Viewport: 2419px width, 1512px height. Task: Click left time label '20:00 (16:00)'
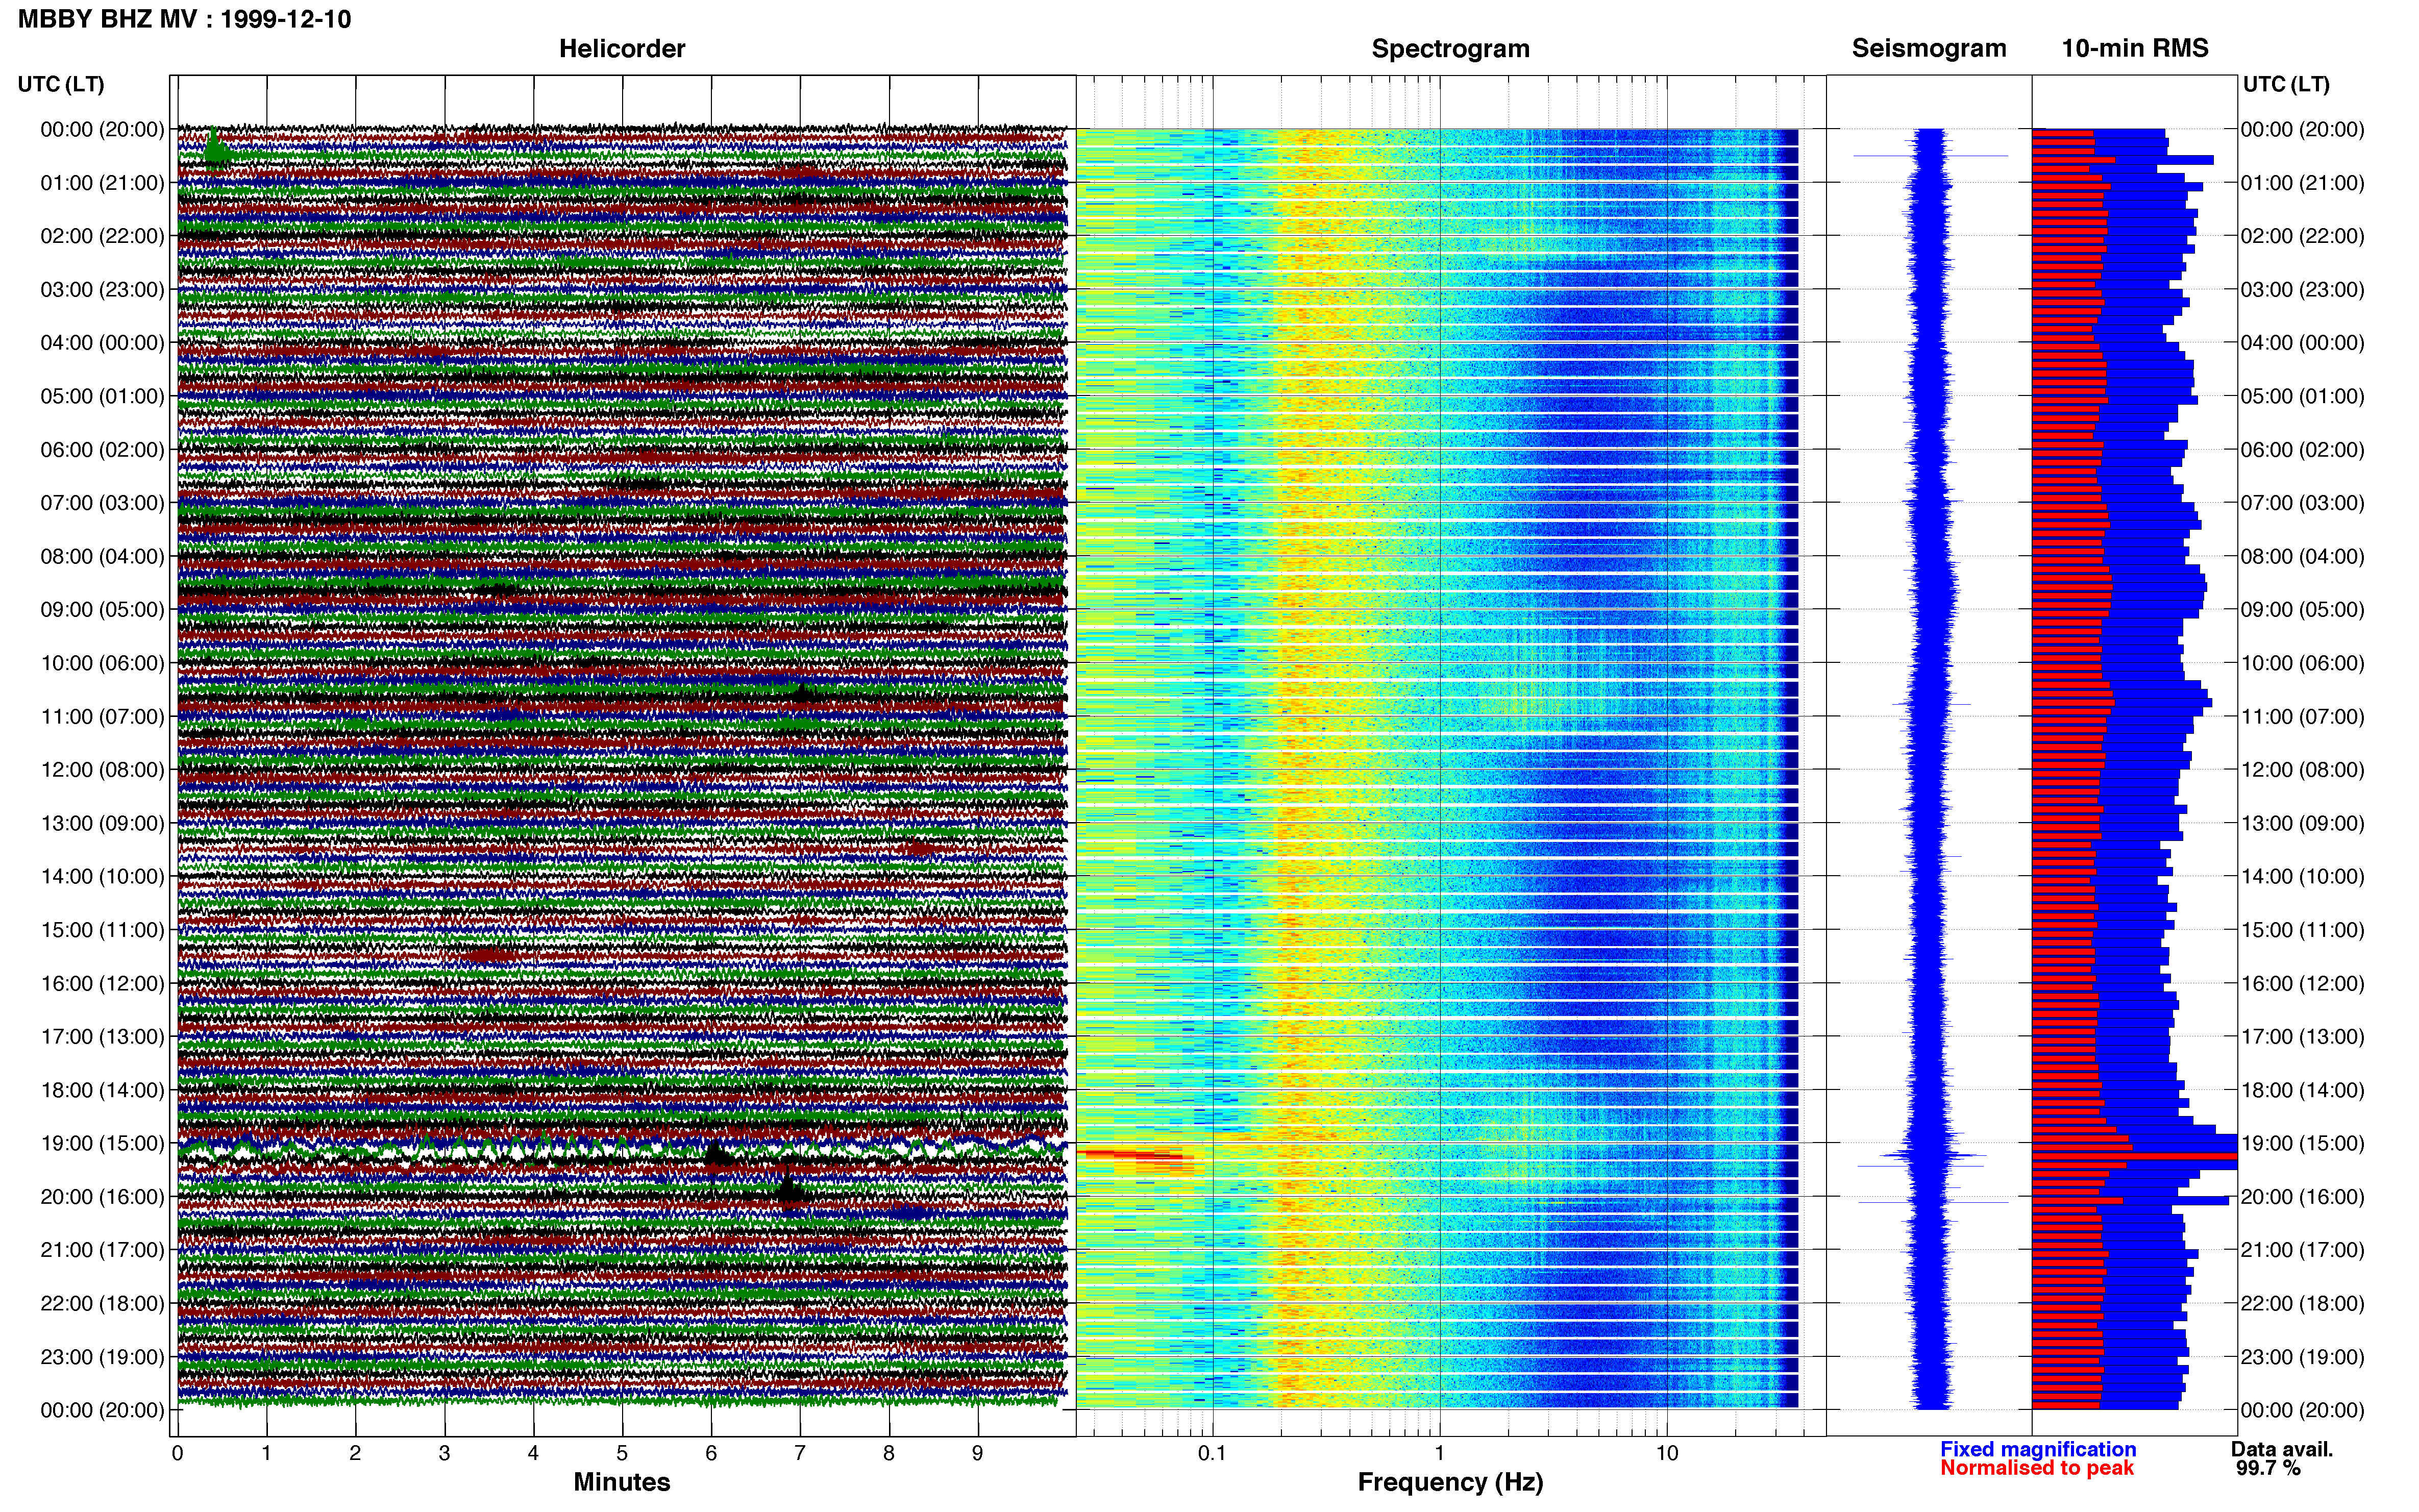point(102,1197)
